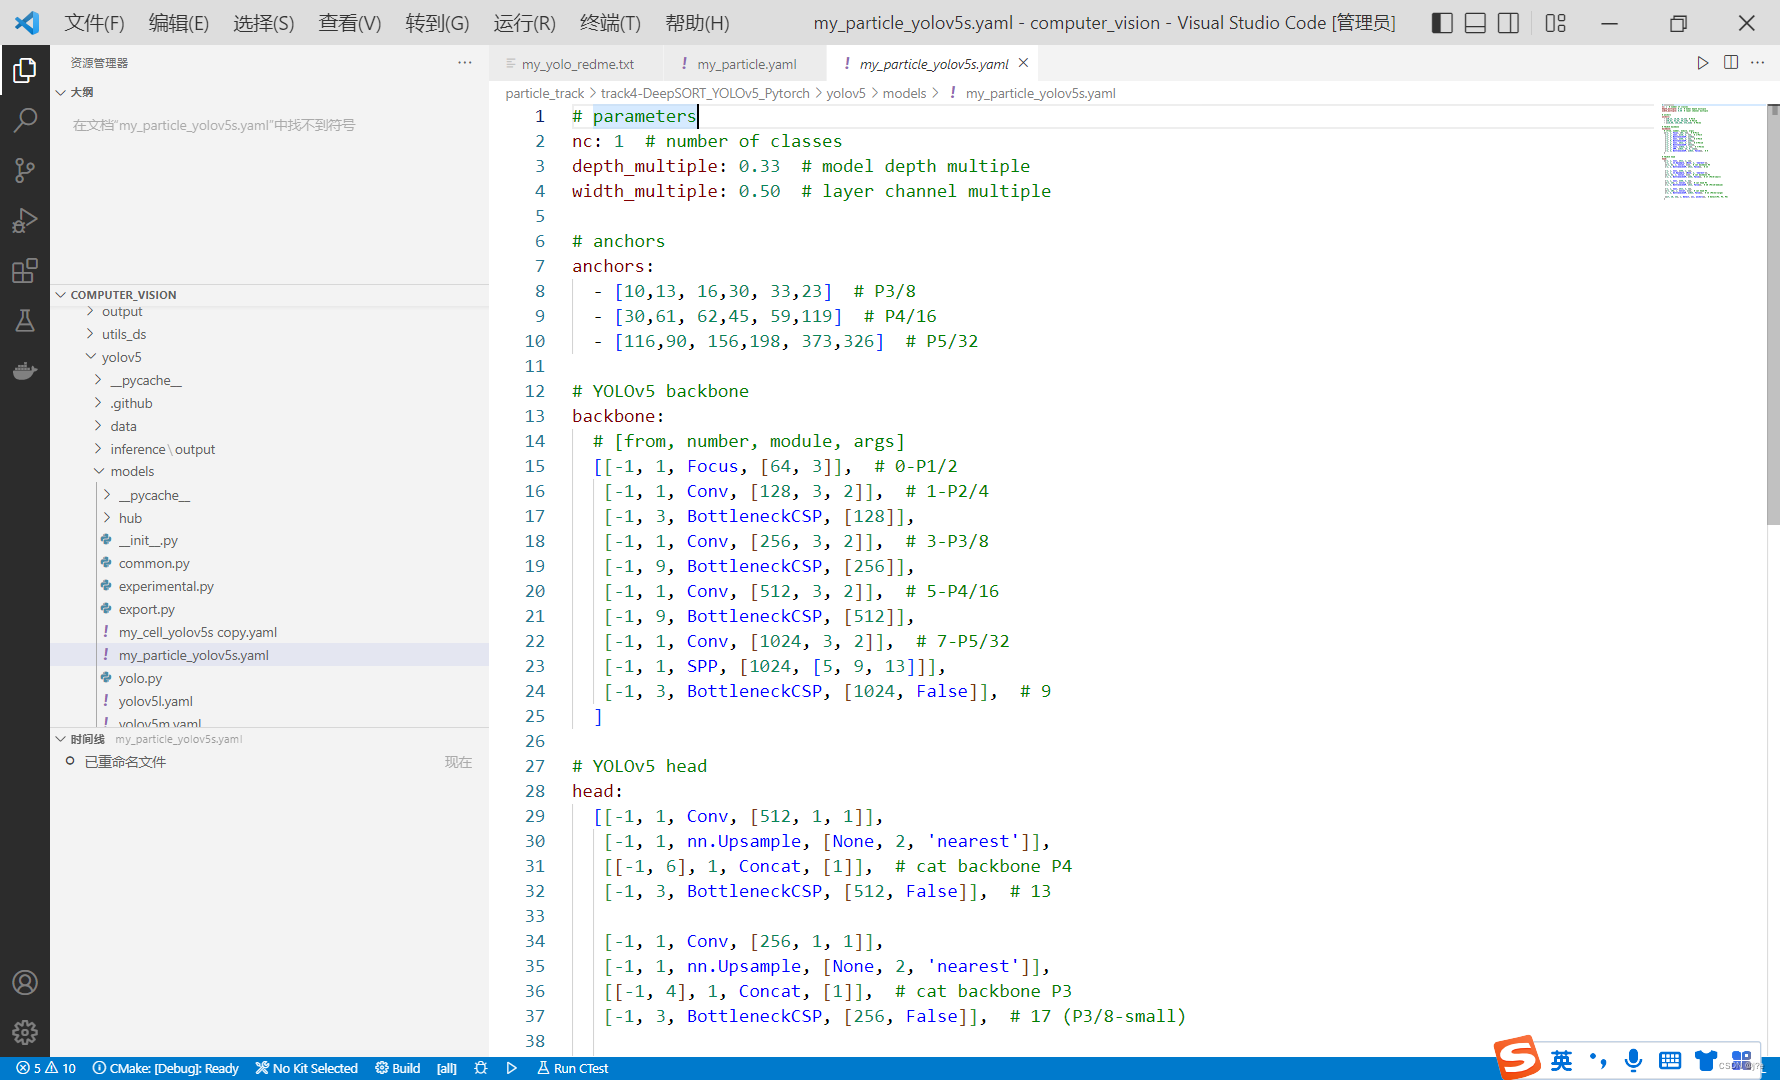This screenshot has width=1780, height=1080.
Task: Click the CMake debug bug icon
Action: (481, 1068)
